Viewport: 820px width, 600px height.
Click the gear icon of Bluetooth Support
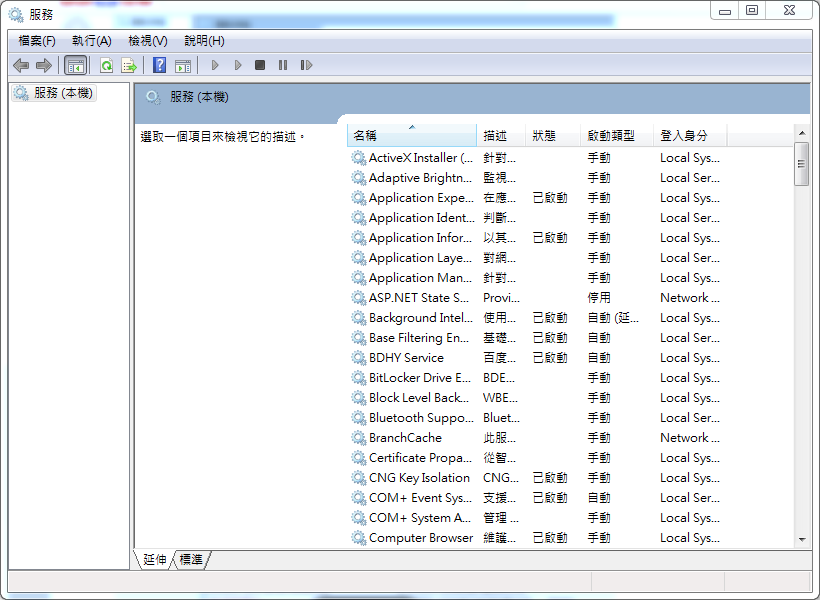click(358, 418)
